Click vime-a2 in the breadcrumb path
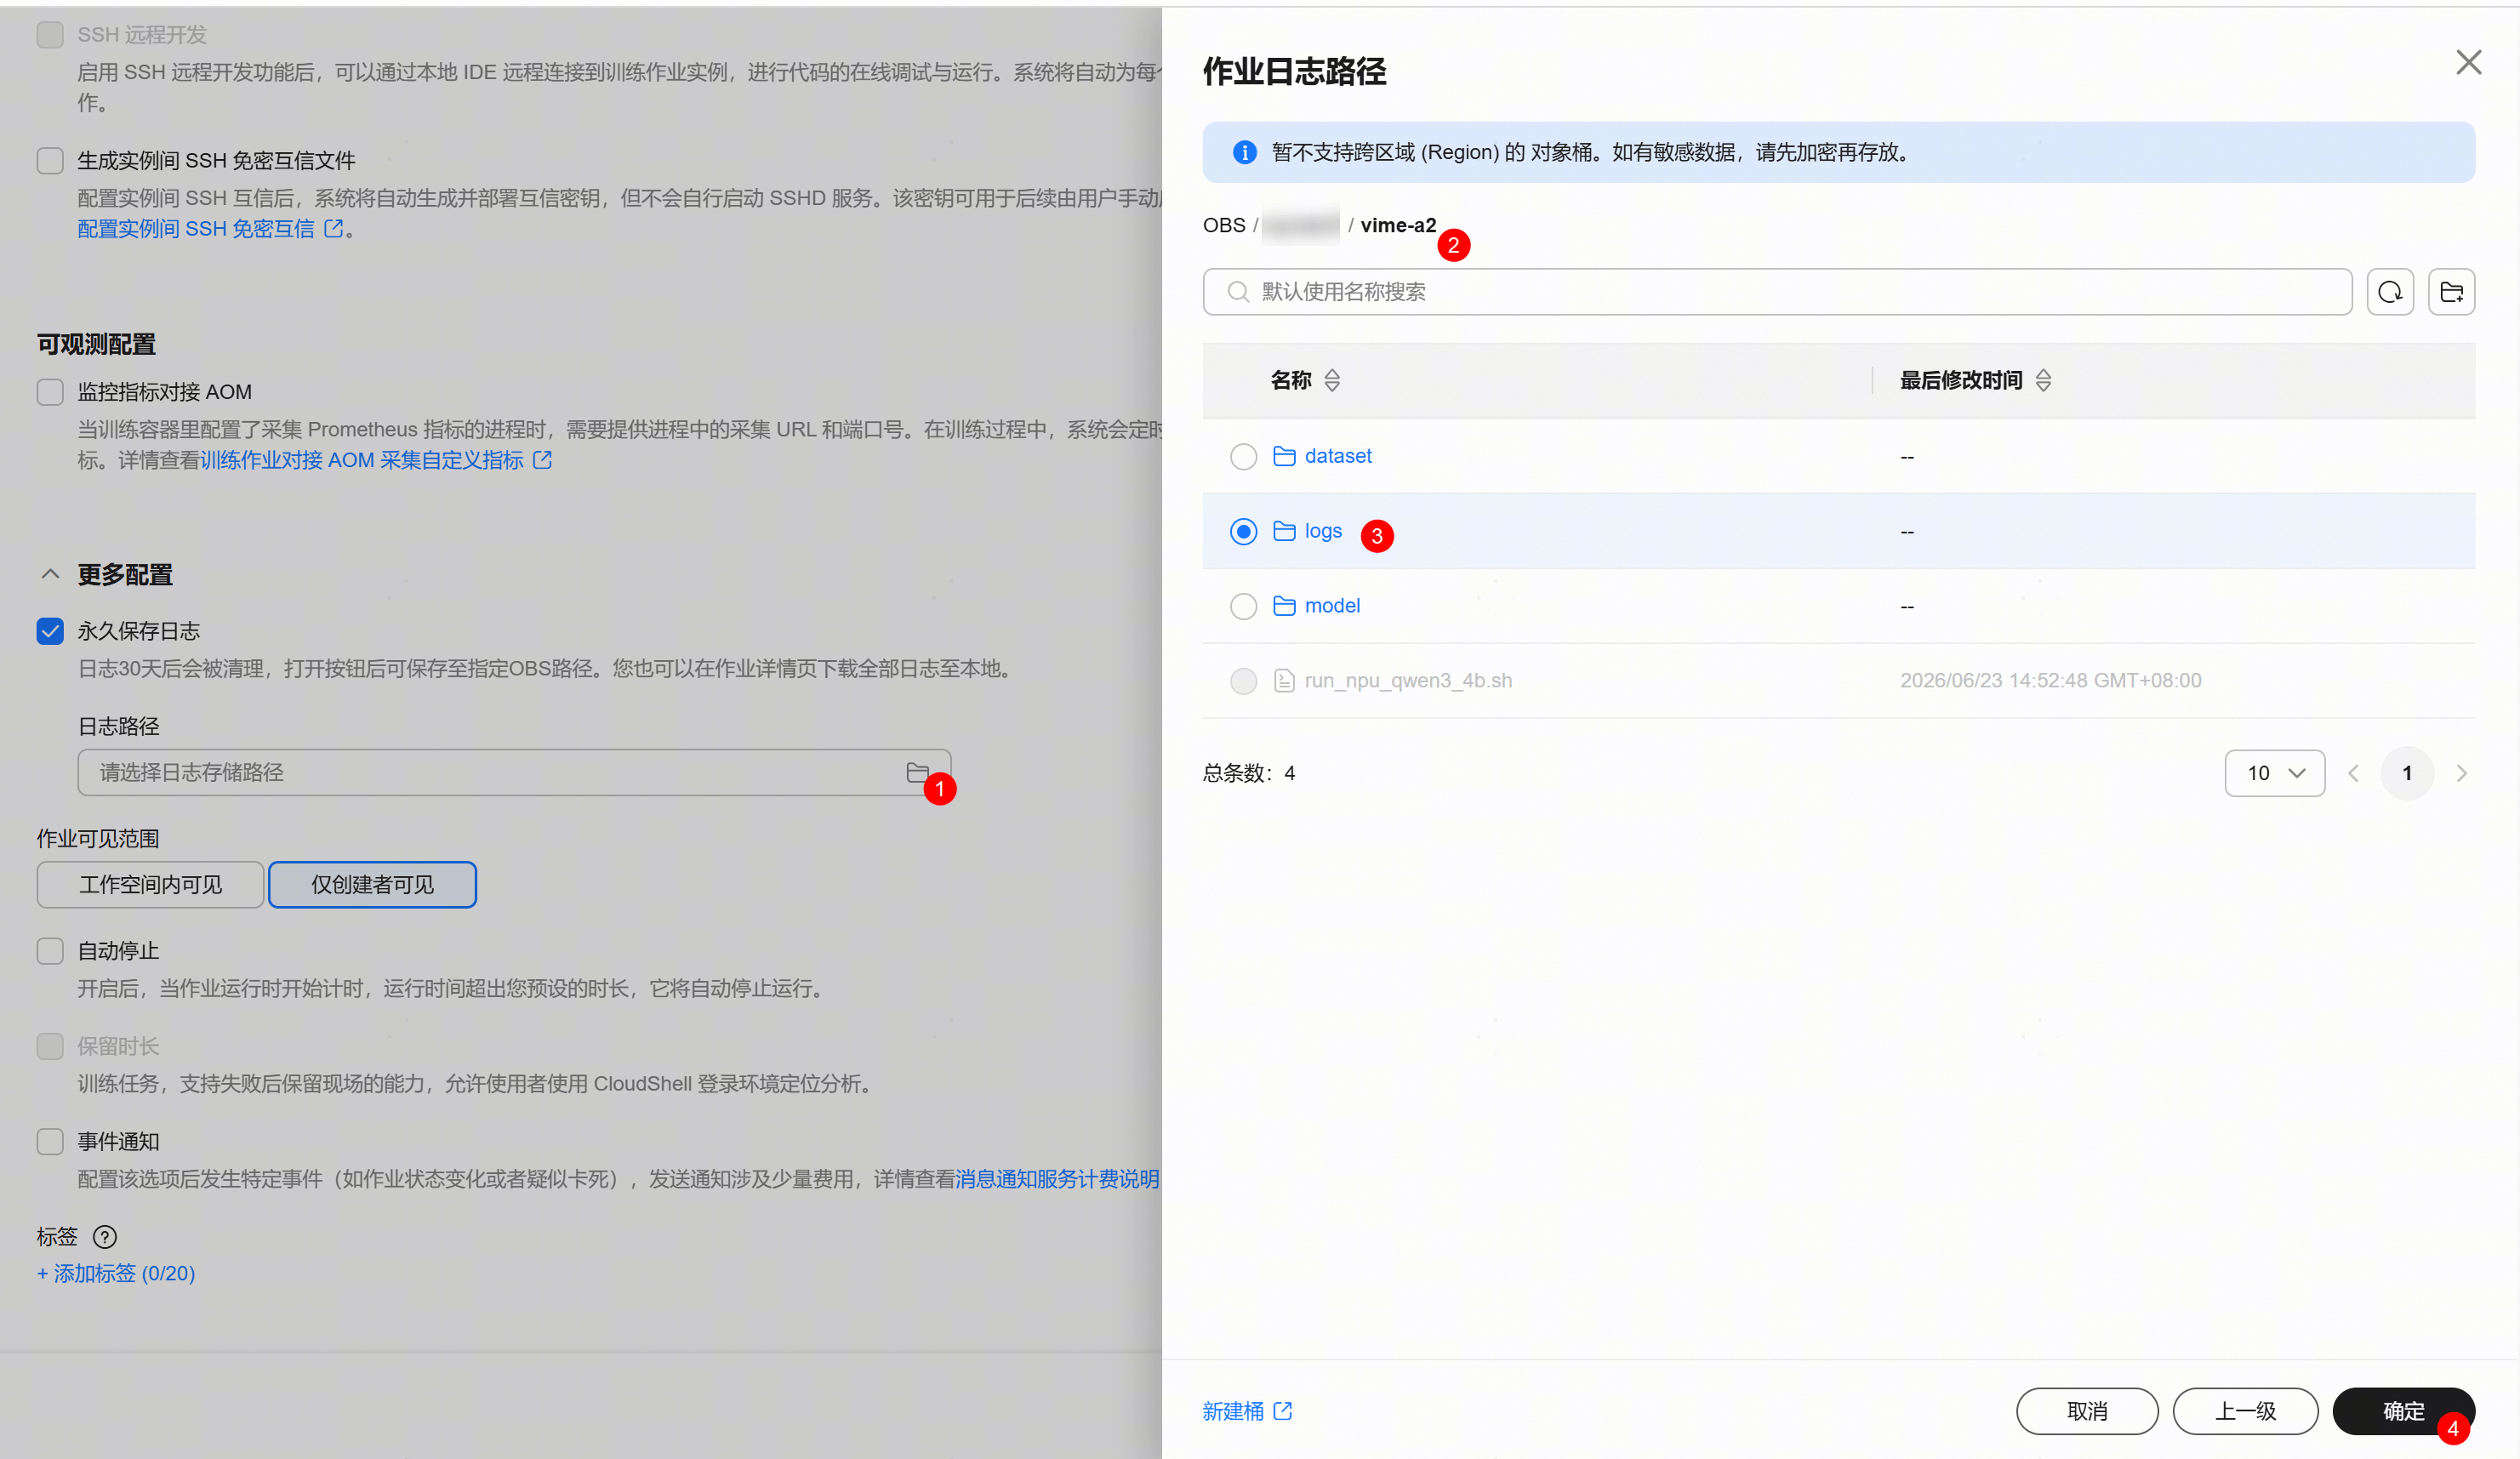 pos(1398,225)
